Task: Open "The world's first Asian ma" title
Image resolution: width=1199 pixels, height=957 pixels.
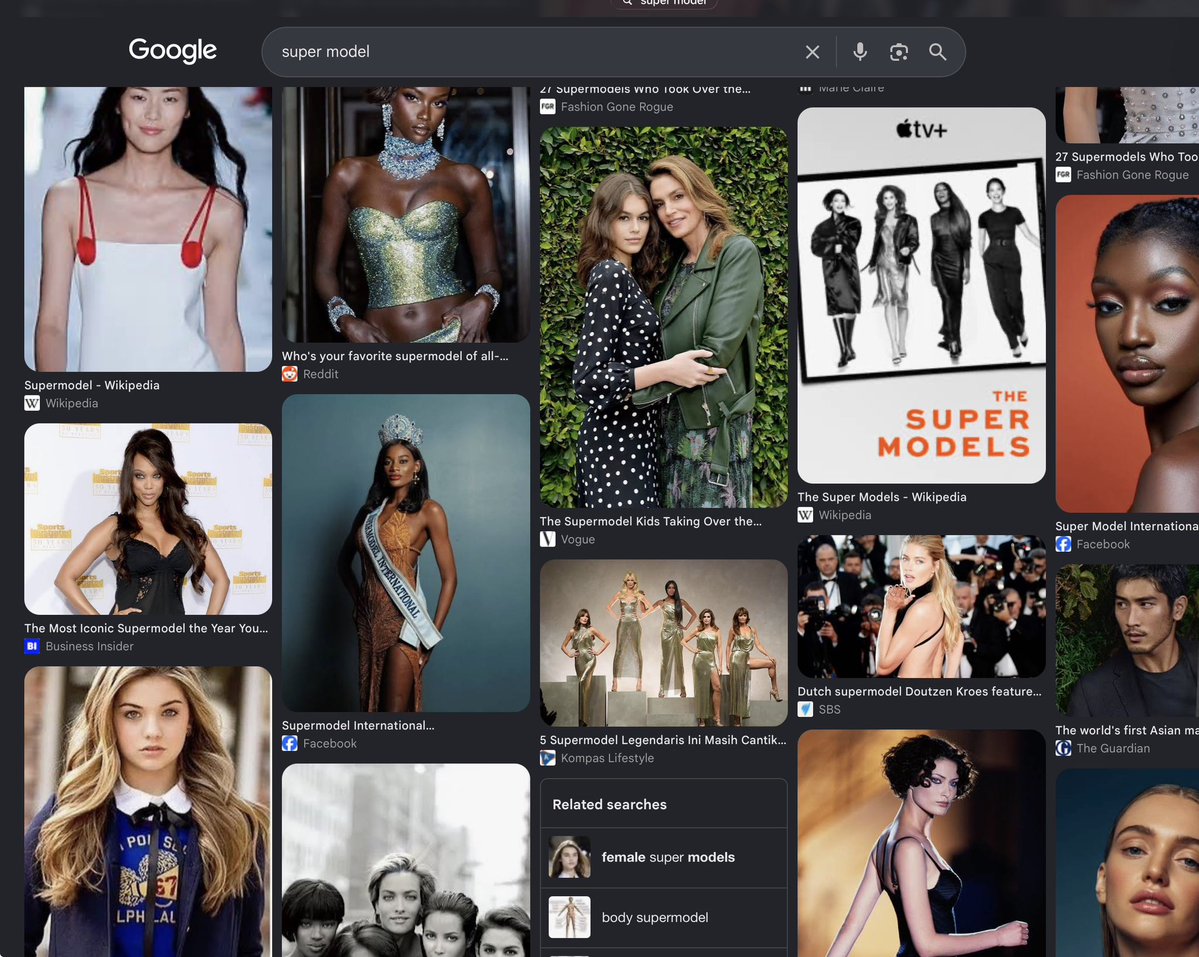Action: point(1127,729)
